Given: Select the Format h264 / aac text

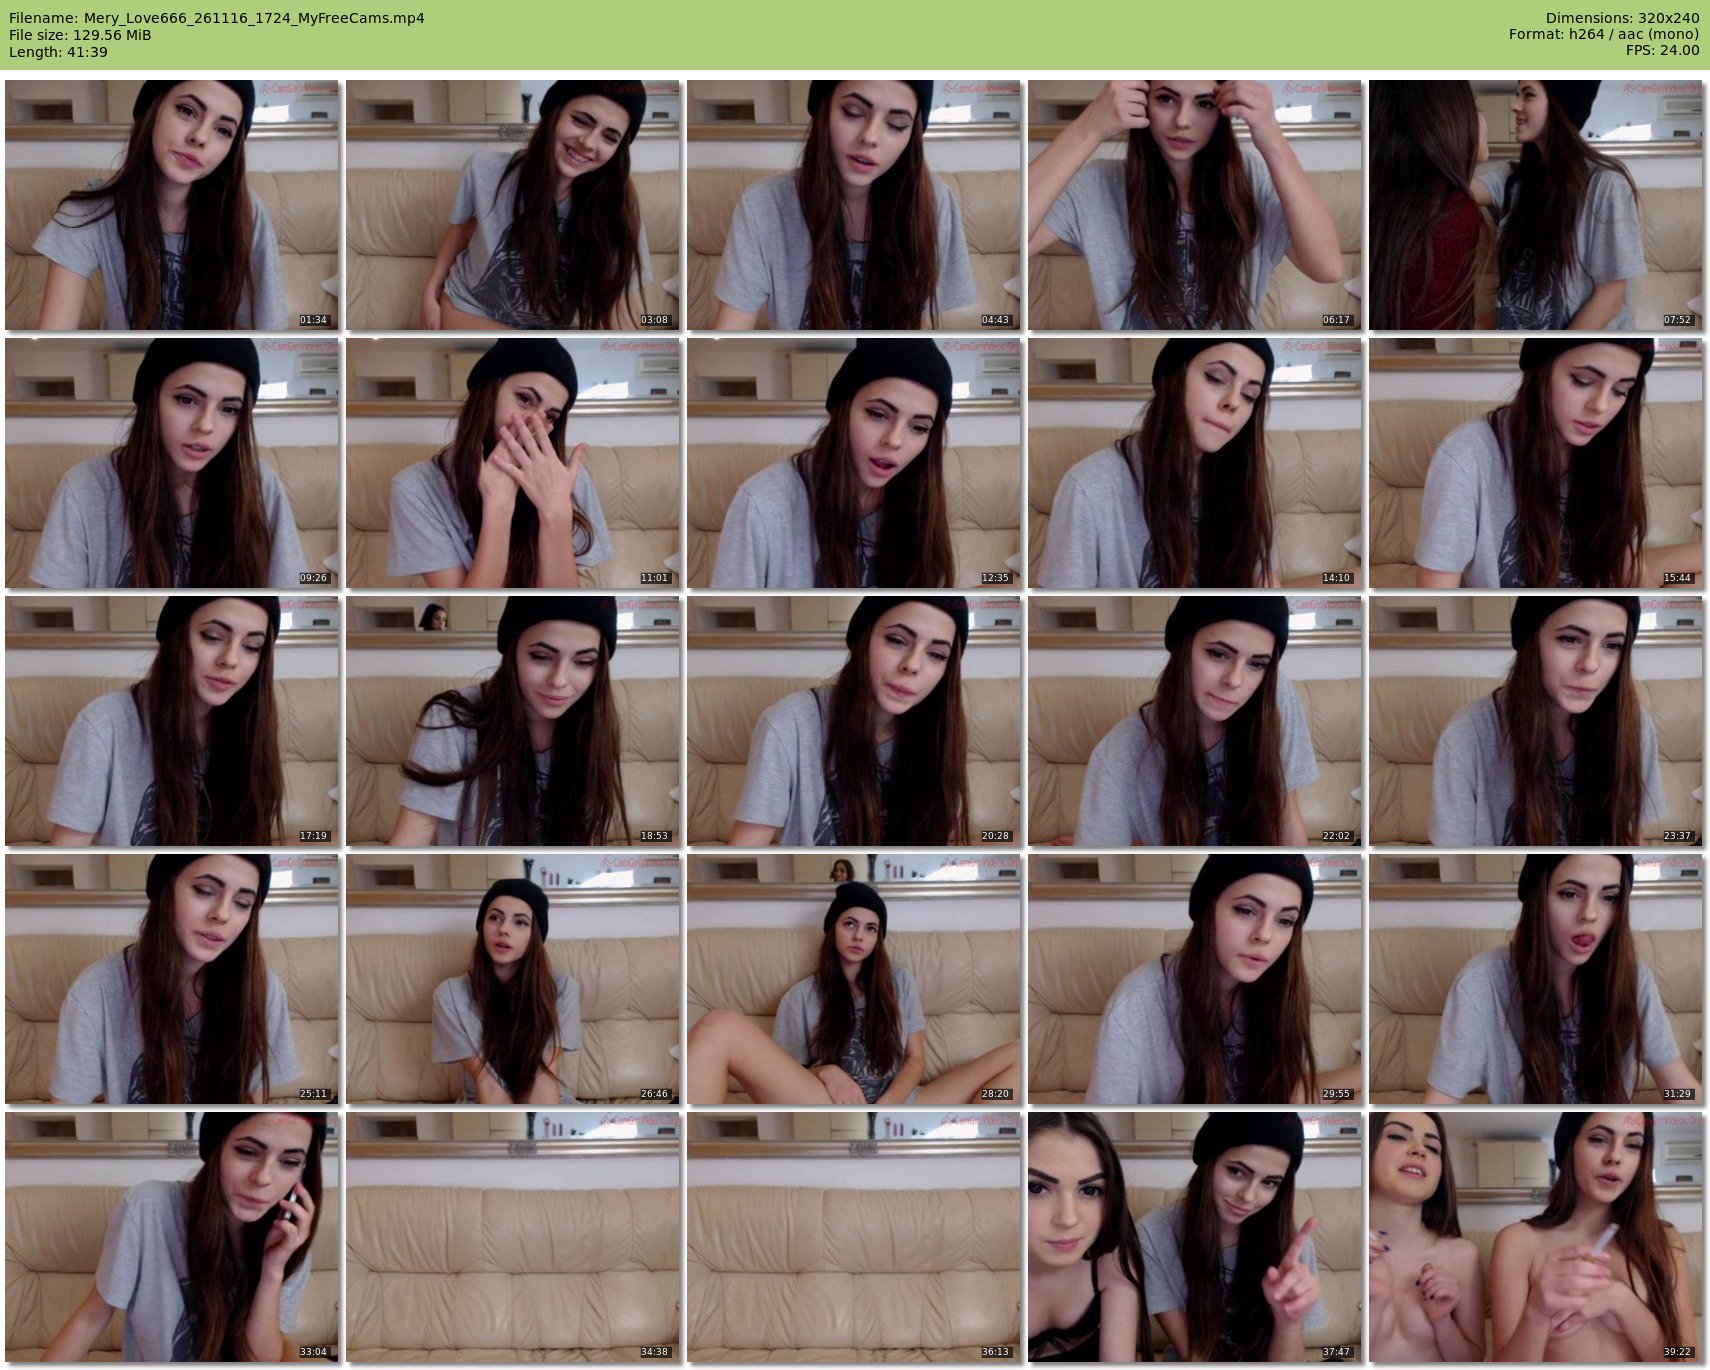Looking at the screenshot, I should coord(1604,35).
